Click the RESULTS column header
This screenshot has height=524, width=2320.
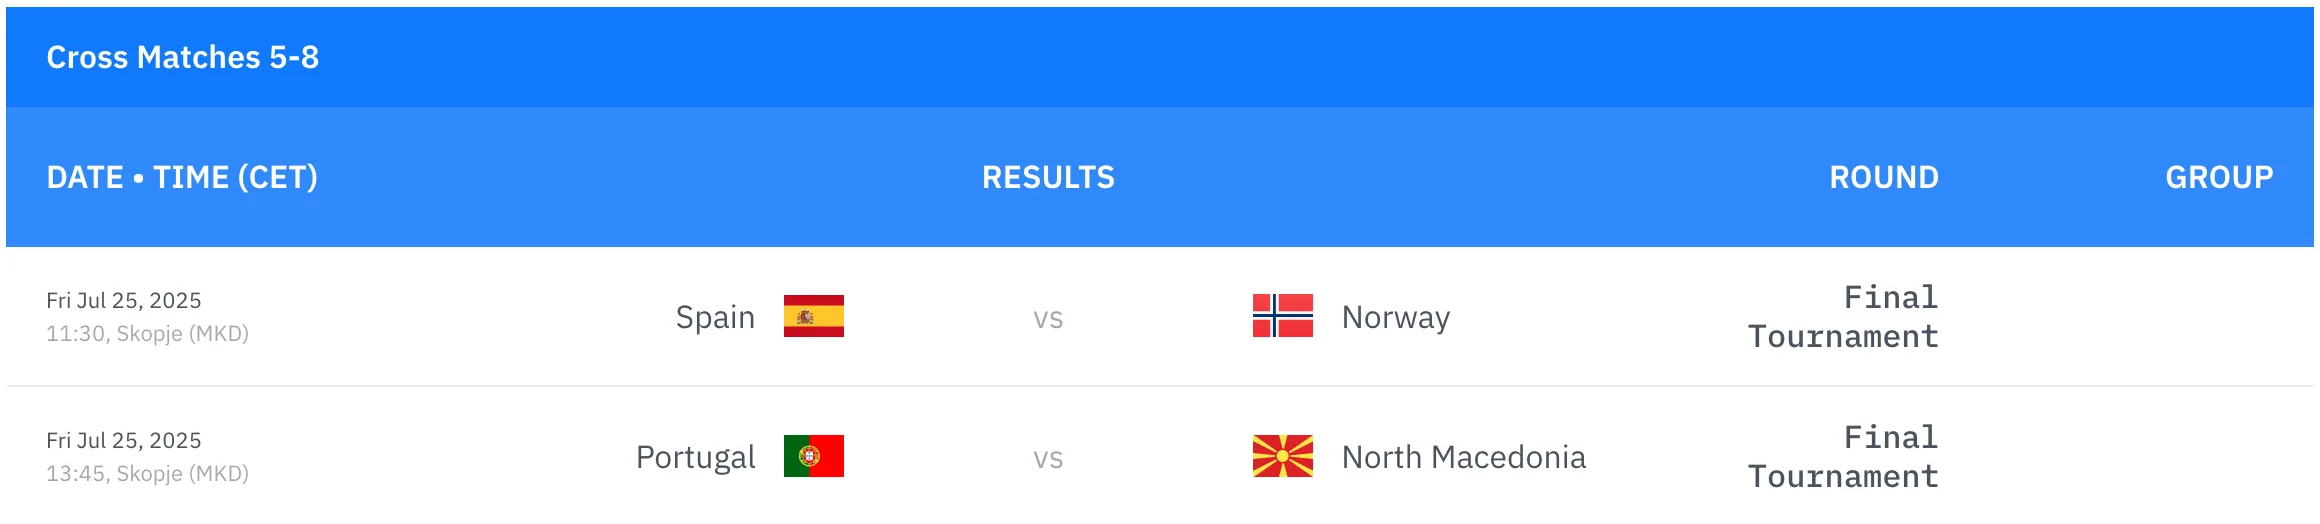(x=1048, y=177)
